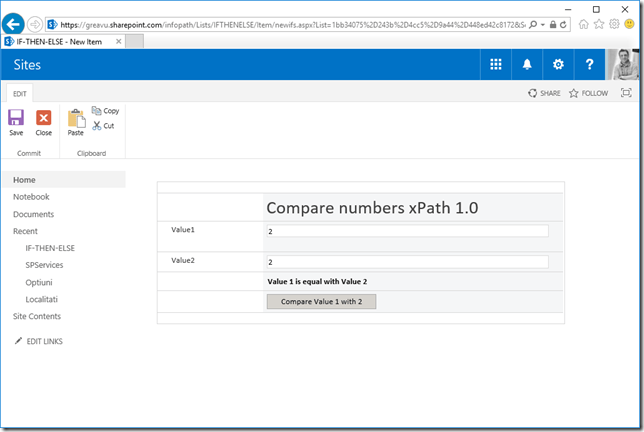
Task: Select Cut in the Clipboard group
Action: (103, 126)
